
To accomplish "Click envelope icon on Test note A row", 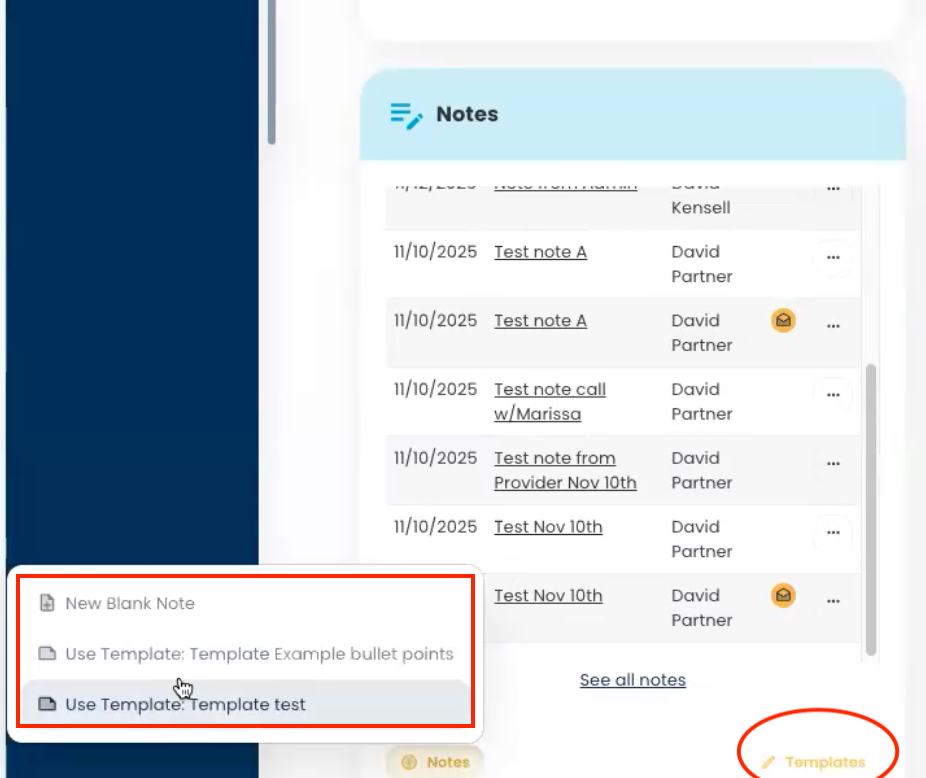I will [x=783, y=321].
